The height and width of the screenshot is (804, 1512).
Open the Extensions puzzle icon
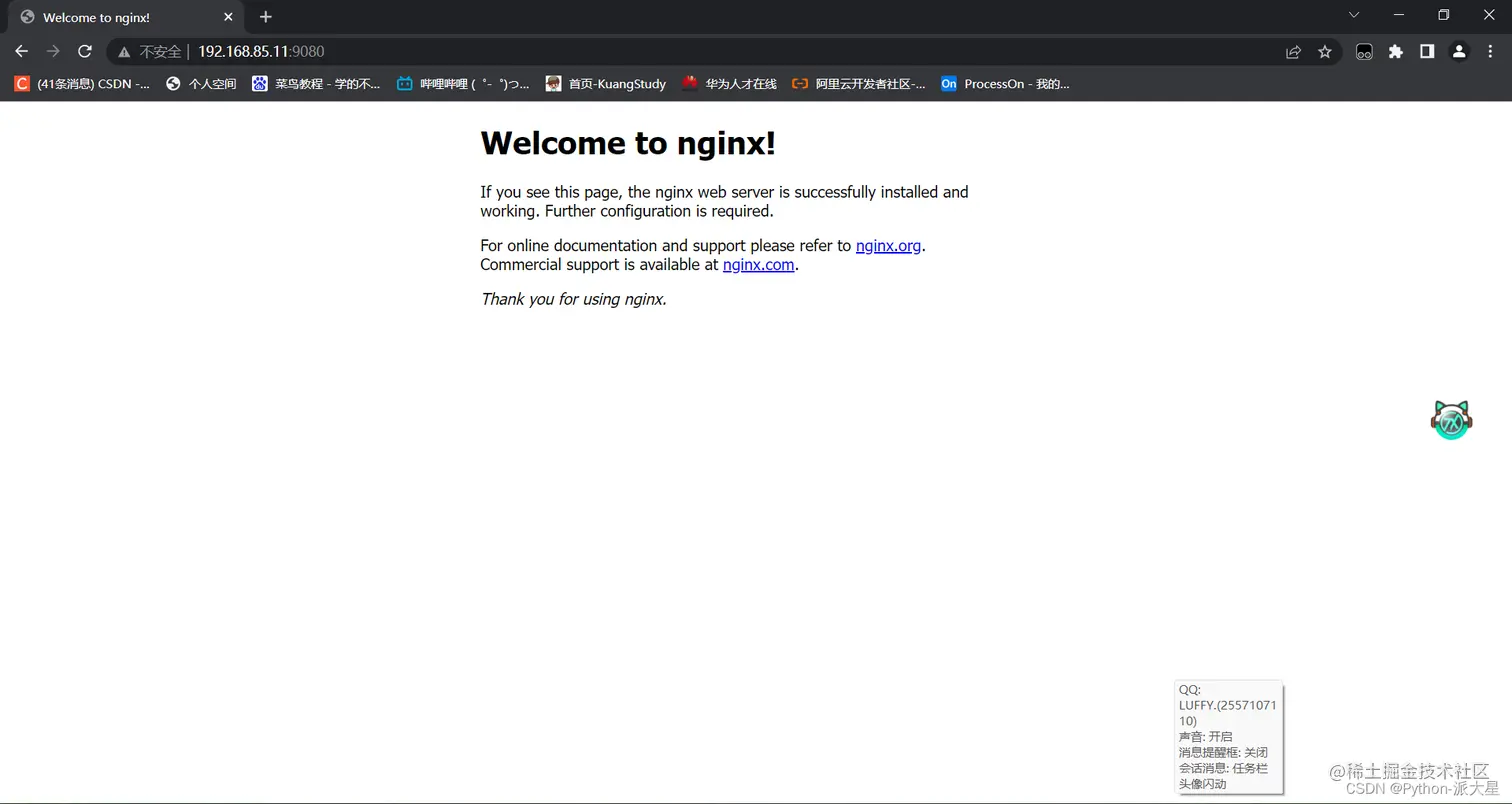pos(1396,52)
